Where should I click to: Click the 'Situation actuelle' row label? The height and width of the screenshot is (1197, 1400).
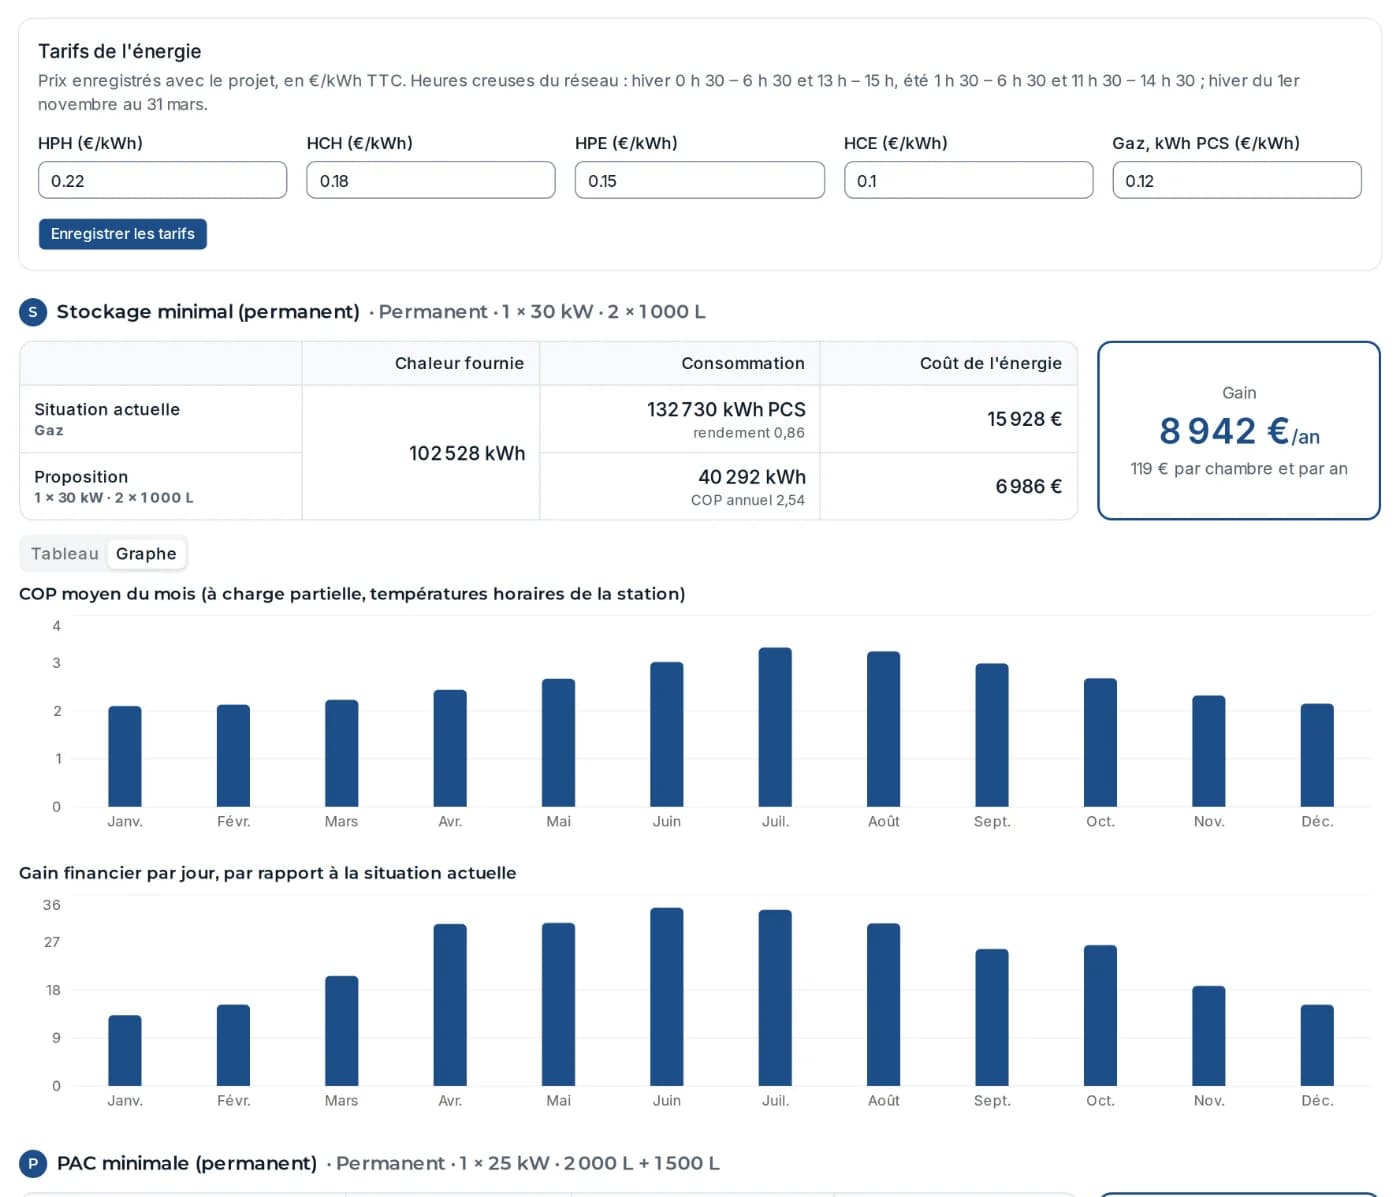point(107,409)
